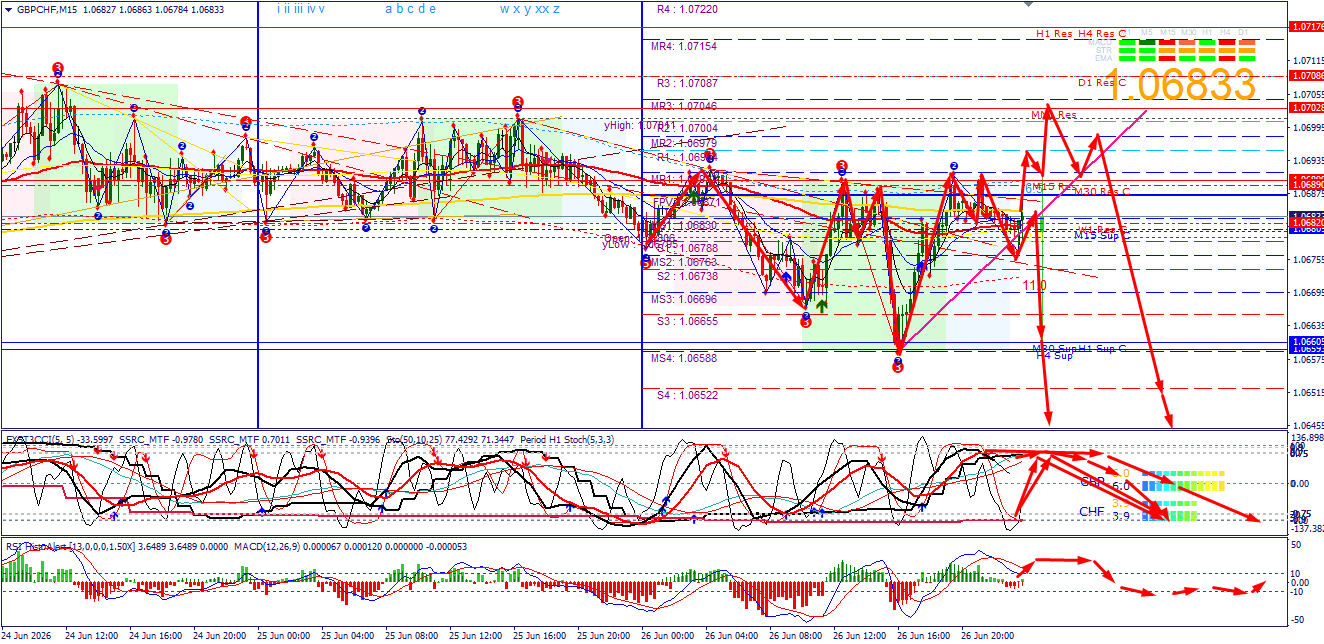1324x644 pixels.
Task: Click the GBP strength color bar
Action: click(1181, 485)
